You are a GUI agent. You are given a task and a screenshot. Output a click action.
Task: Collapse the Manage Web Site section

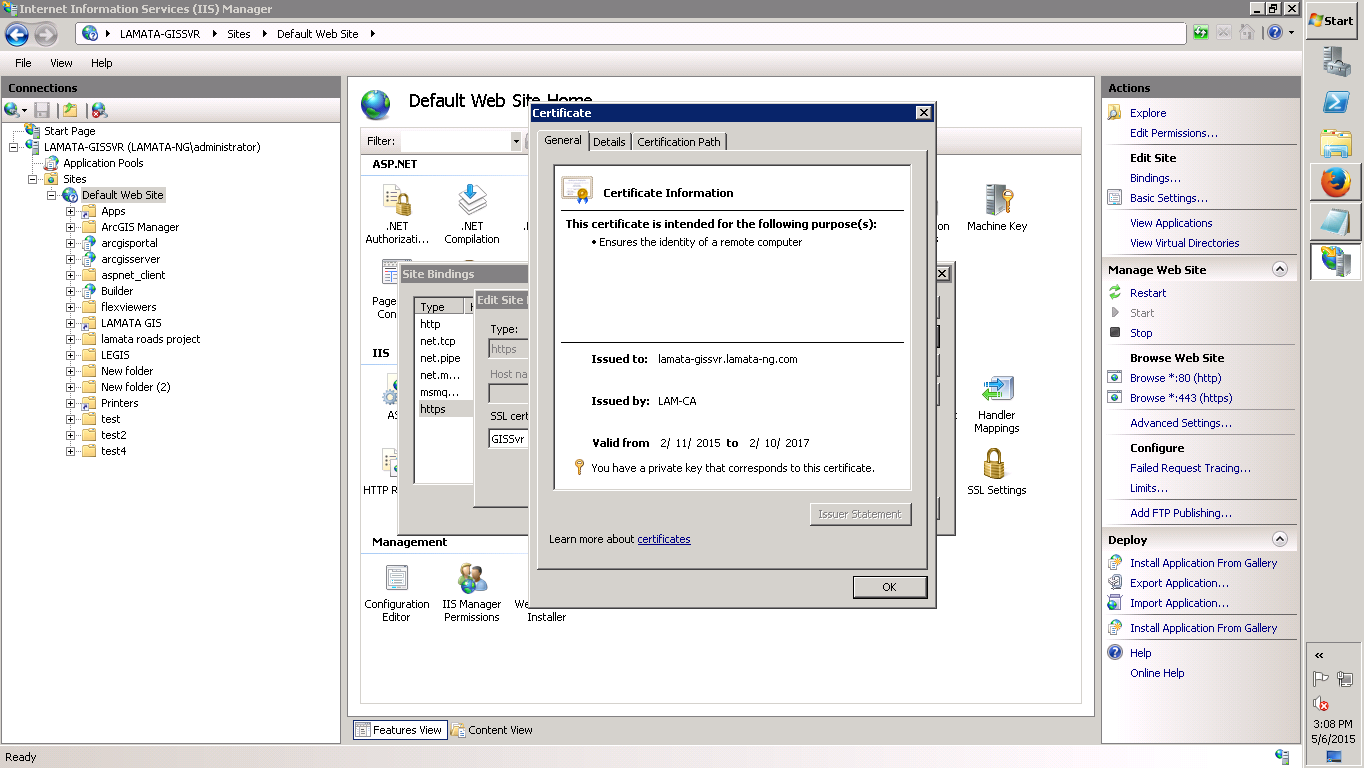[1279, 270]
